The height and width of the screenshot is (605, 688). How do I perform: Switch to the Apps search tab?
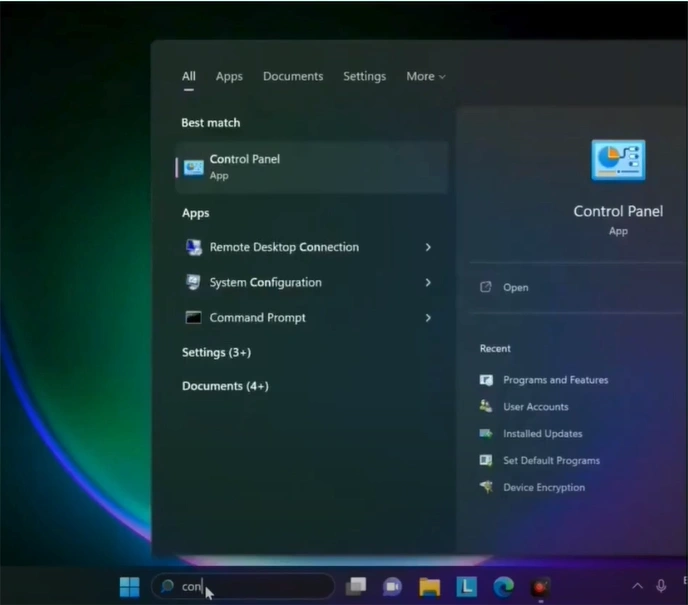(229, 77)
